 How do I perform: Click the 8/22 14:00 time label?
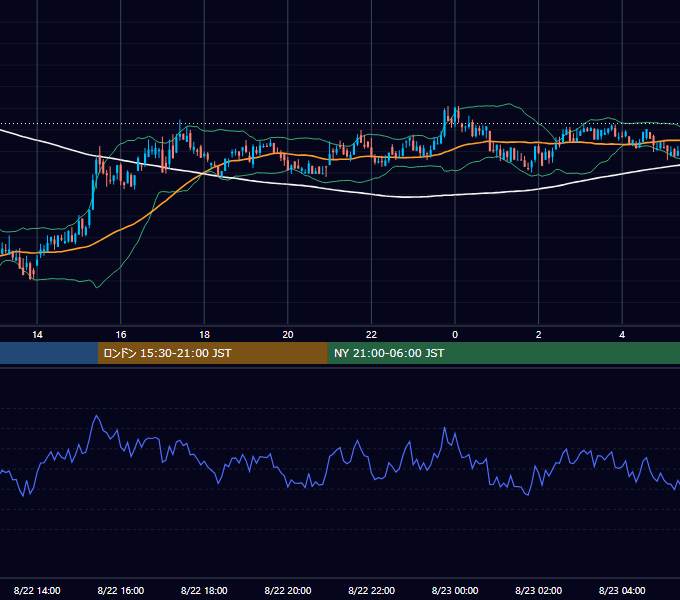tap(37, 590)
